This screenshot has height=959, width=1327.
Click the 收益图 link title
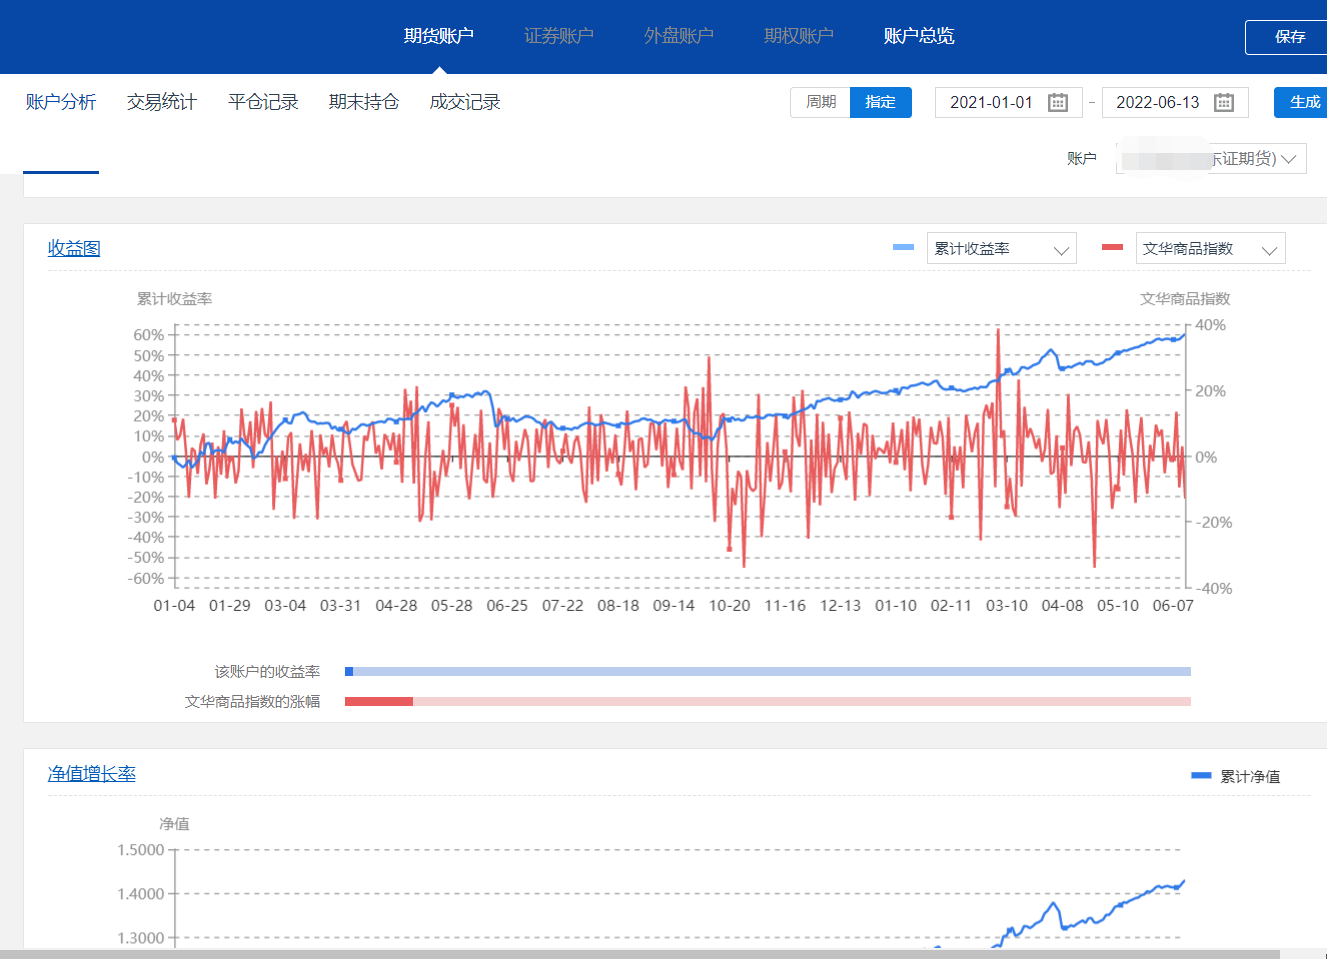tap(74, 248)
